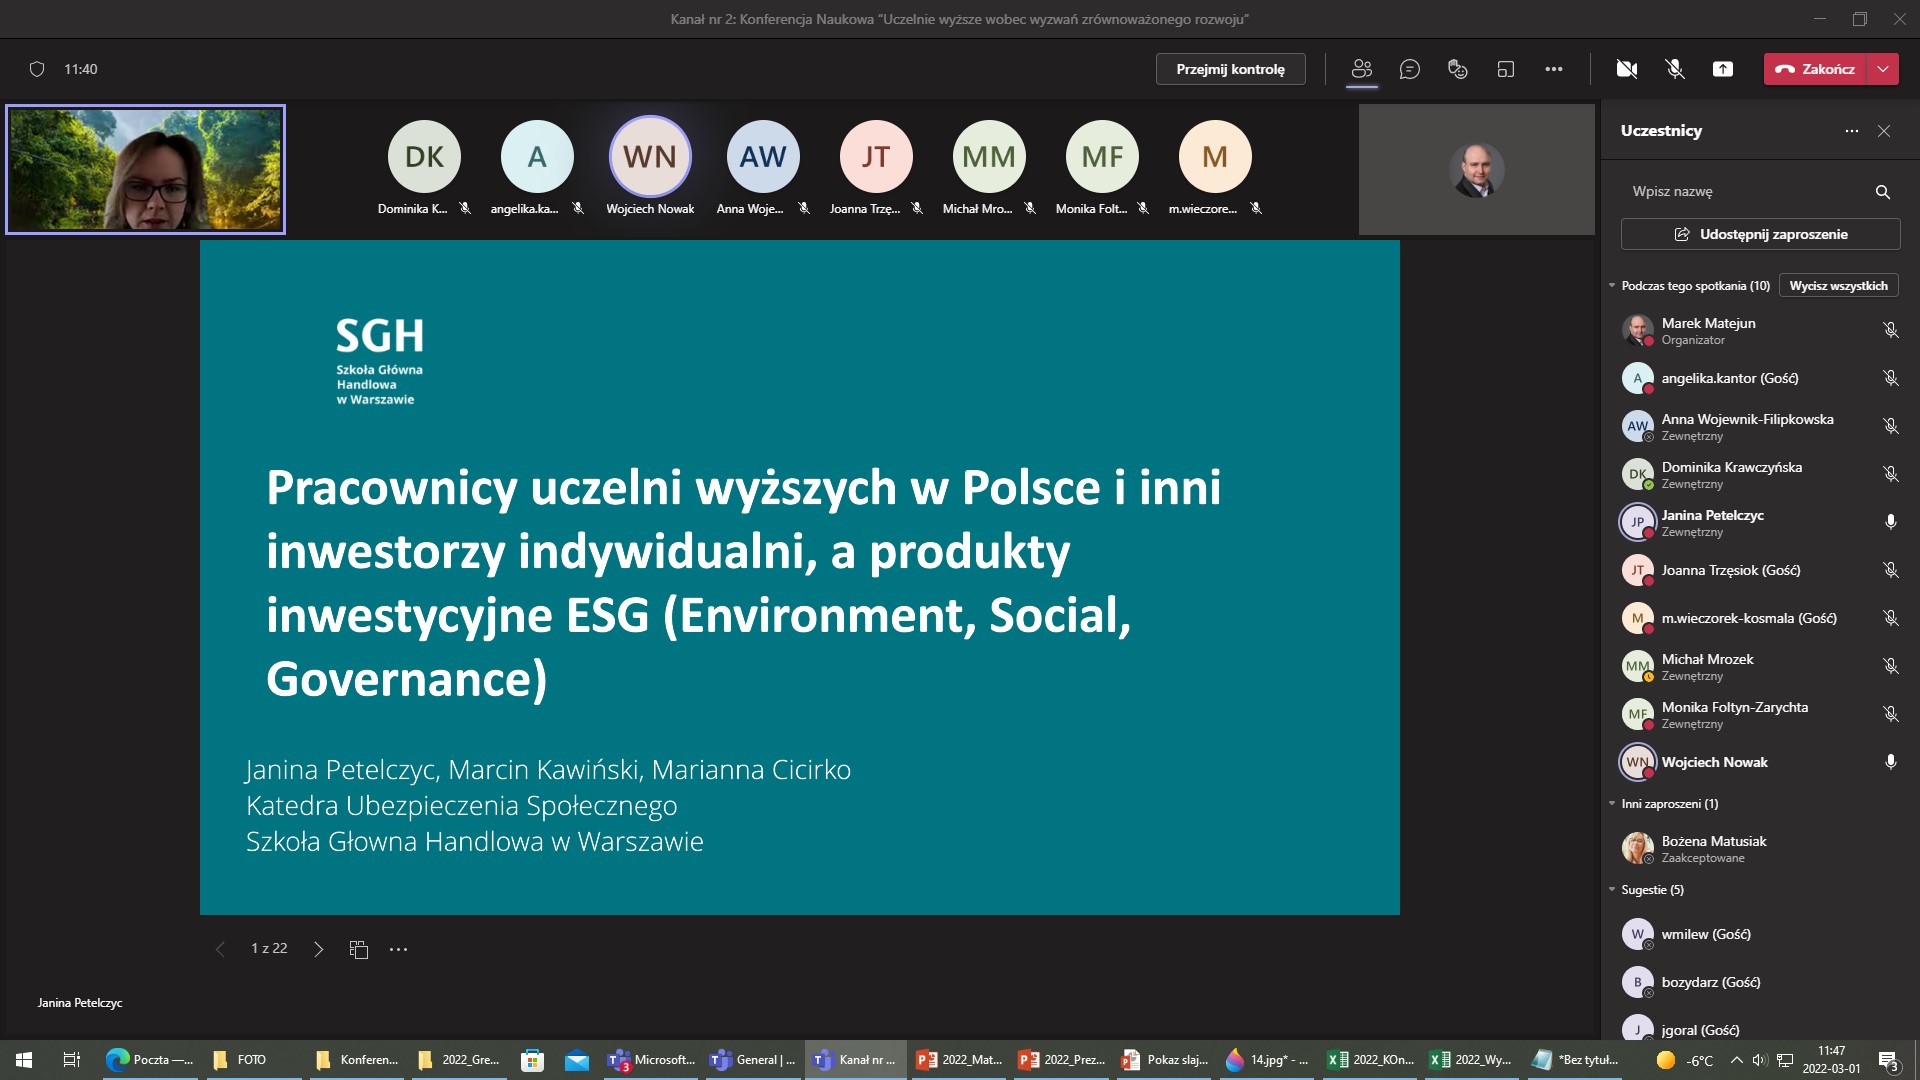This screenshot has height=1080, width=1920.
Task: Open the Uczestnicy panel options ellipsis
Action: [1850, 130]
